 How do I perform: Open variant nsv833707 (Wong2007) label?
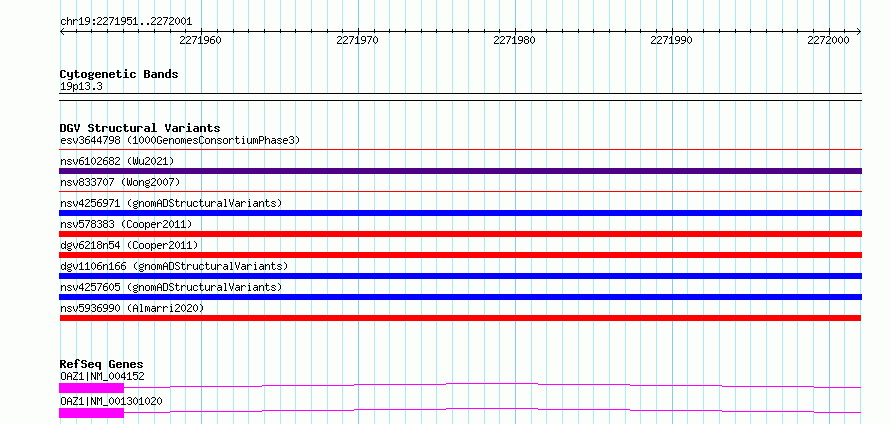click(120, 182)
